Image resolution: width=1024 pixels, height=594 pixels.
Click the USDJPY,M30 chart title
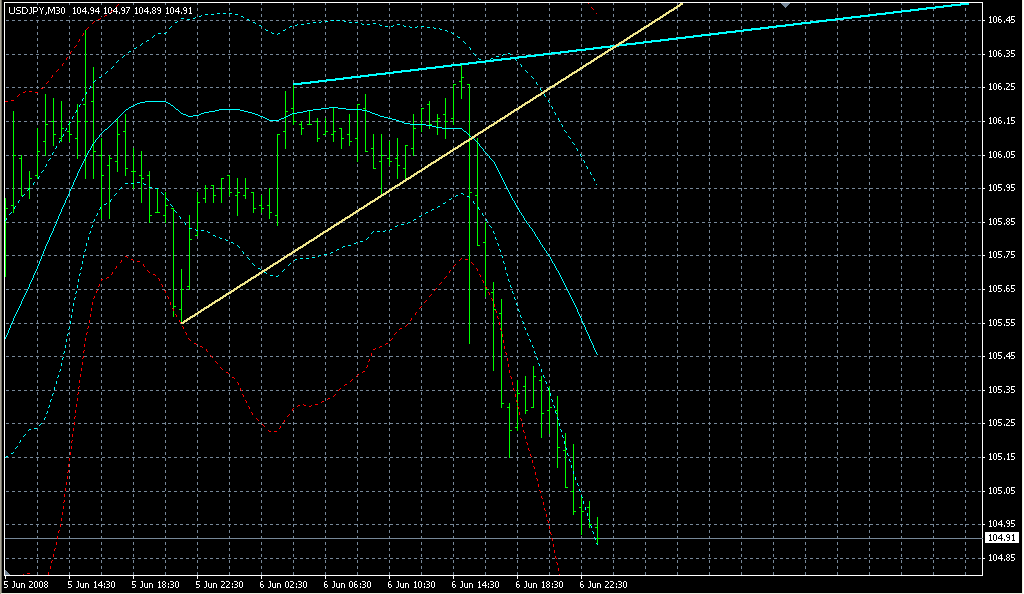pyautogui.click(x=36, y=11)
